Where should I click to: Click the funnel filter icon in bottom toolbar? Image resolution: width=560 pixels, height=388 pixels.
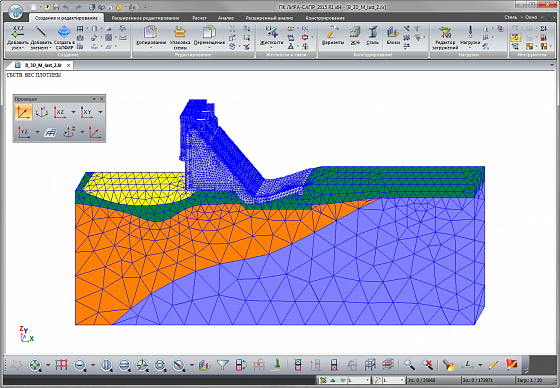[222, 365]
